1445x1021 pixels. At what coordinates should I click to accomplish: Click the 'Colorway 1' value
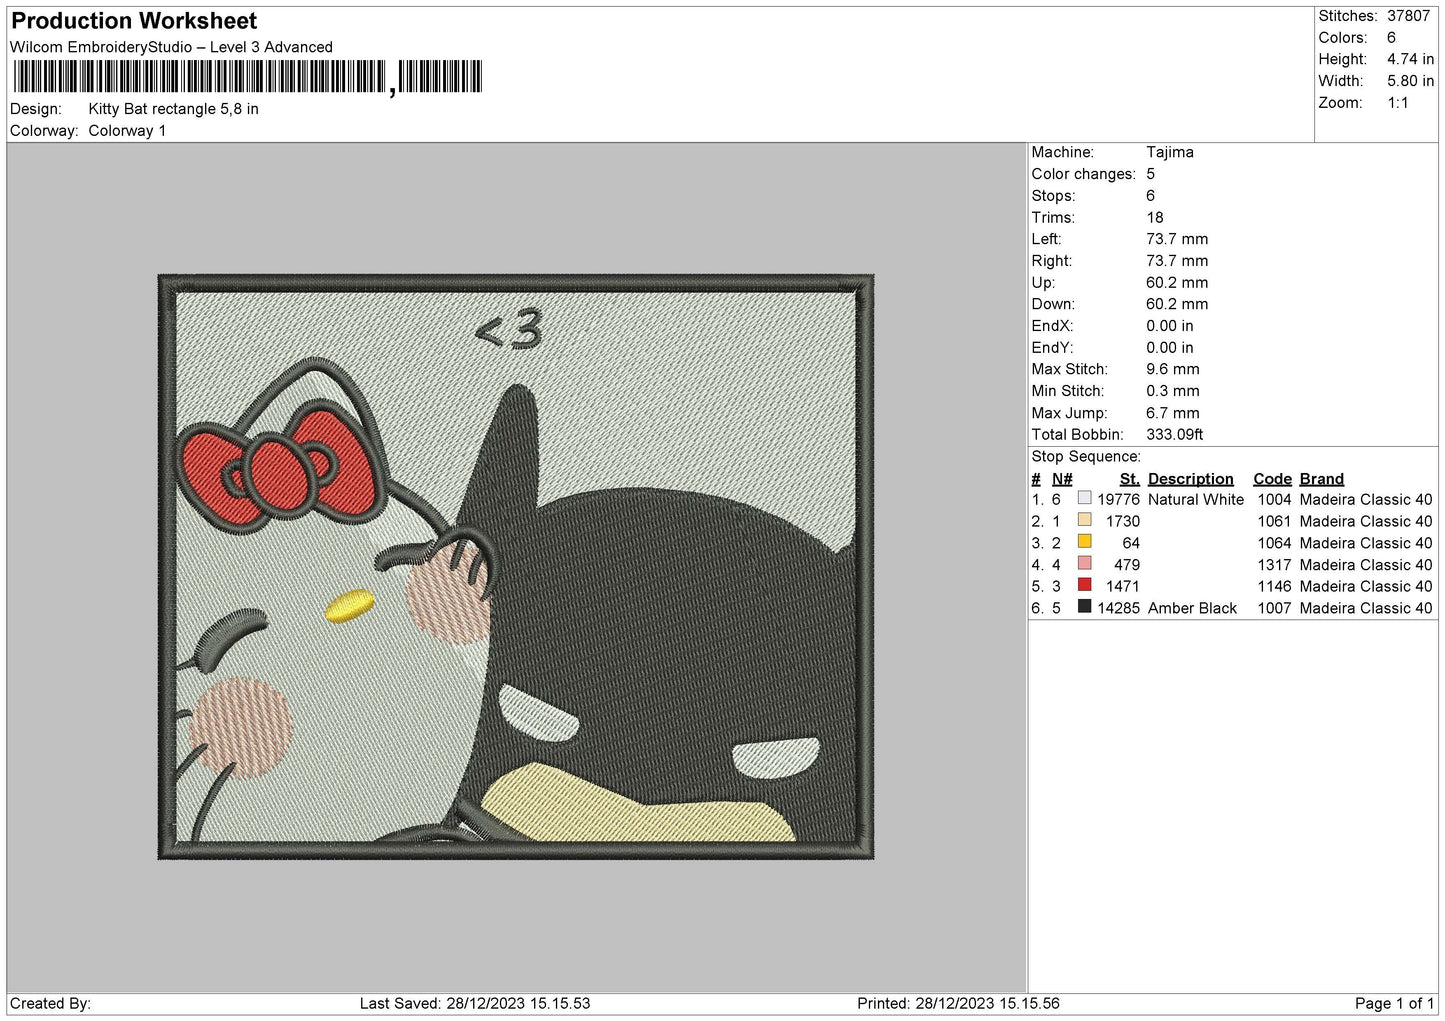[127, 131]
